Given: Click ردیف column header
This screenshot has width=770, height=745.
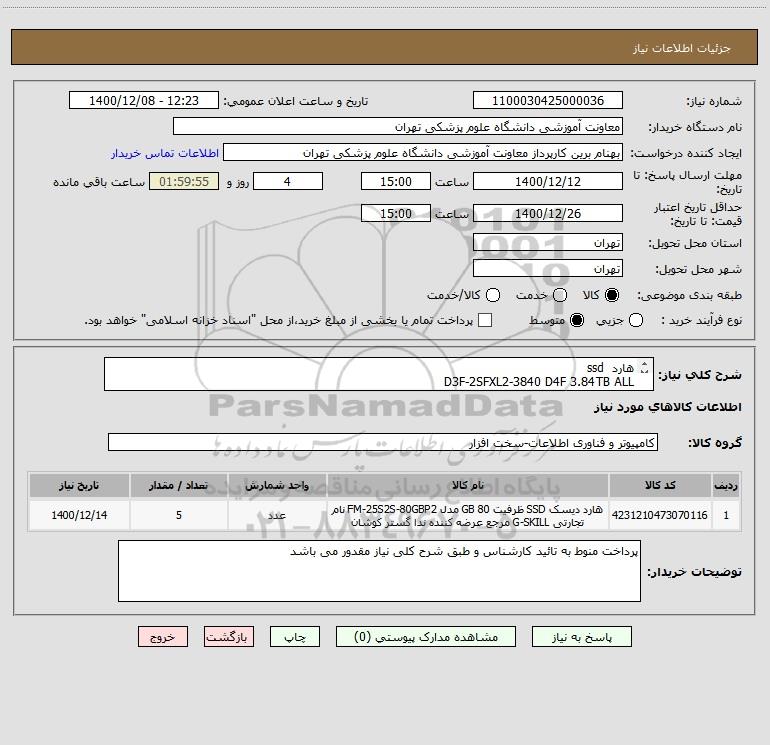Looking at the screenshot, I should coord(726,485).
